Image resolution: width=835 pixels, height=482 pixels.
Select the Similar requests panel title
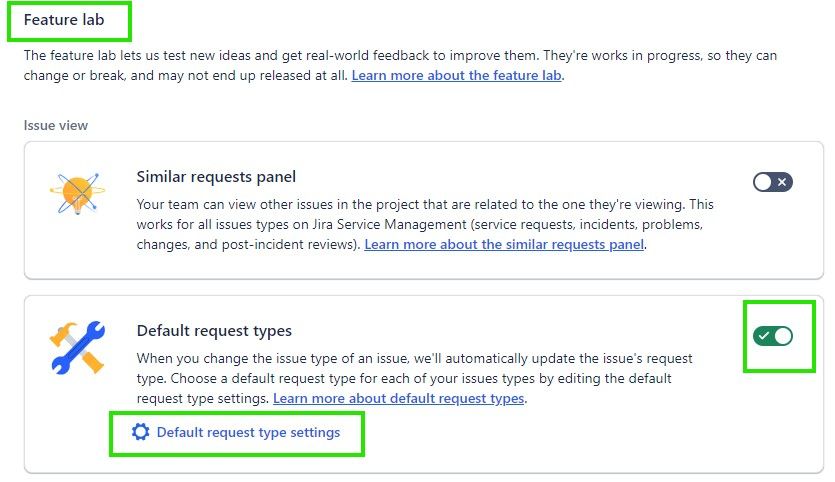point(216,177)
